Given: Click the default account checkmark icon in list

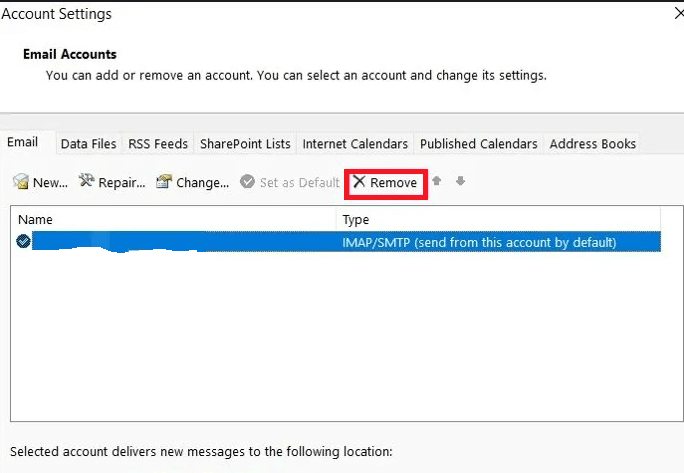Looking at the screenshot, I should tap(23, 241).
